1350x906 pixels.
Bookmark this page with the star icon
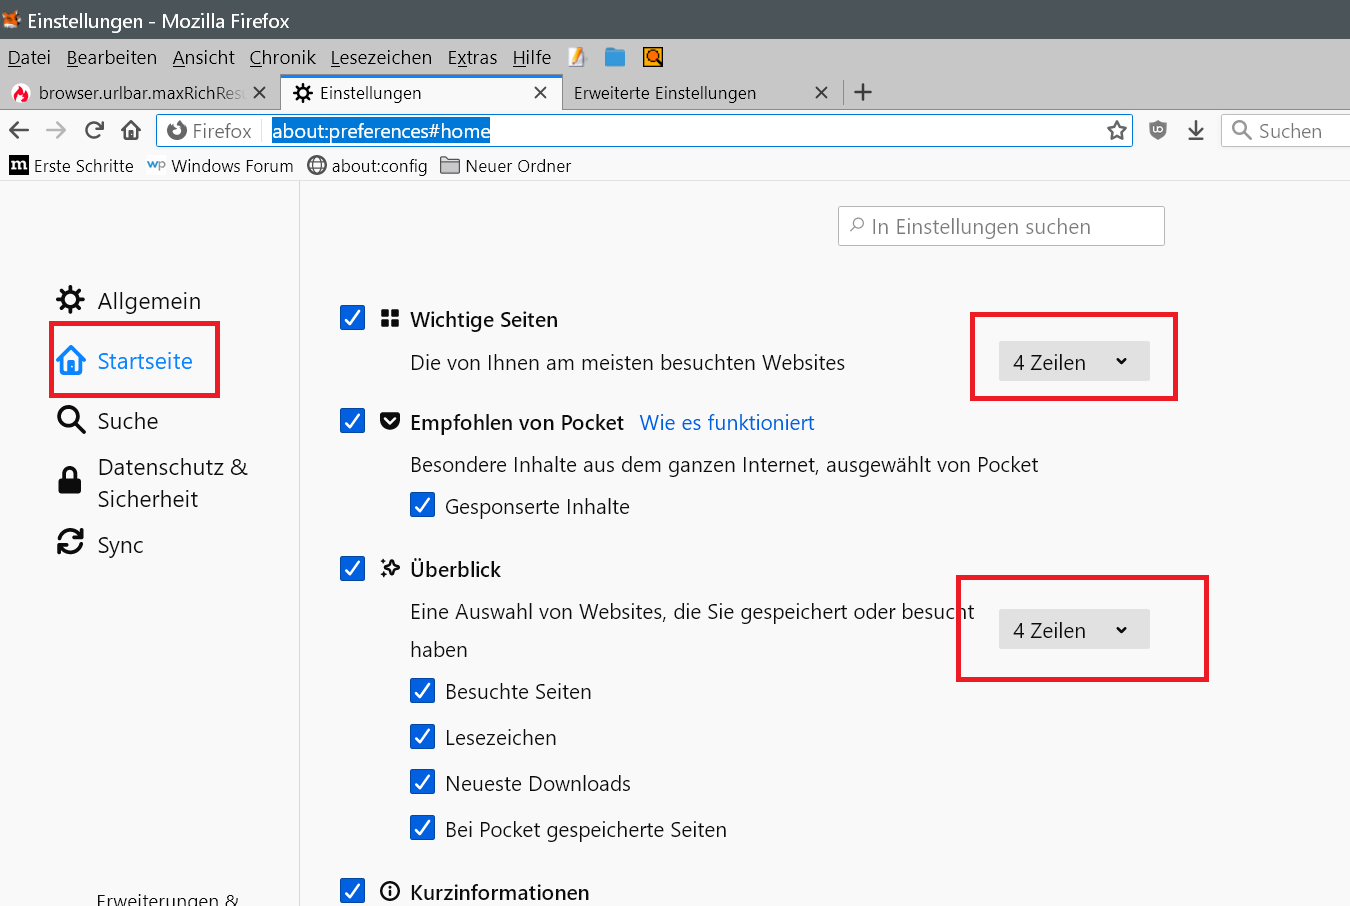(x=1117, y=130)
